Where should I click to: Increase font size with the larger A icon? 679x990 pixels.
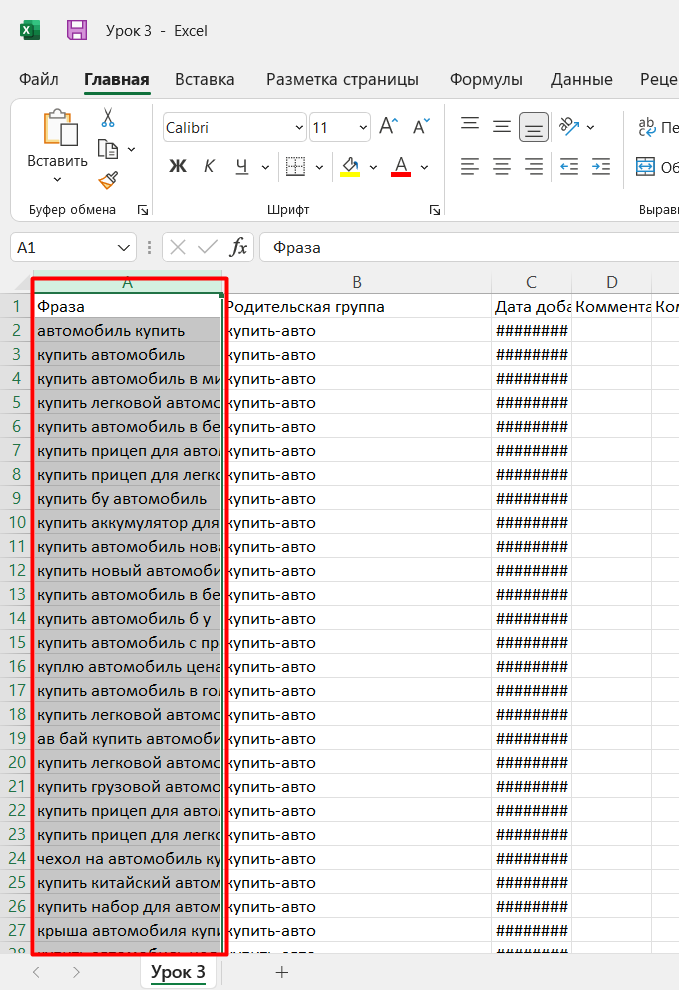pyautogui.click(x=388, y=126)
